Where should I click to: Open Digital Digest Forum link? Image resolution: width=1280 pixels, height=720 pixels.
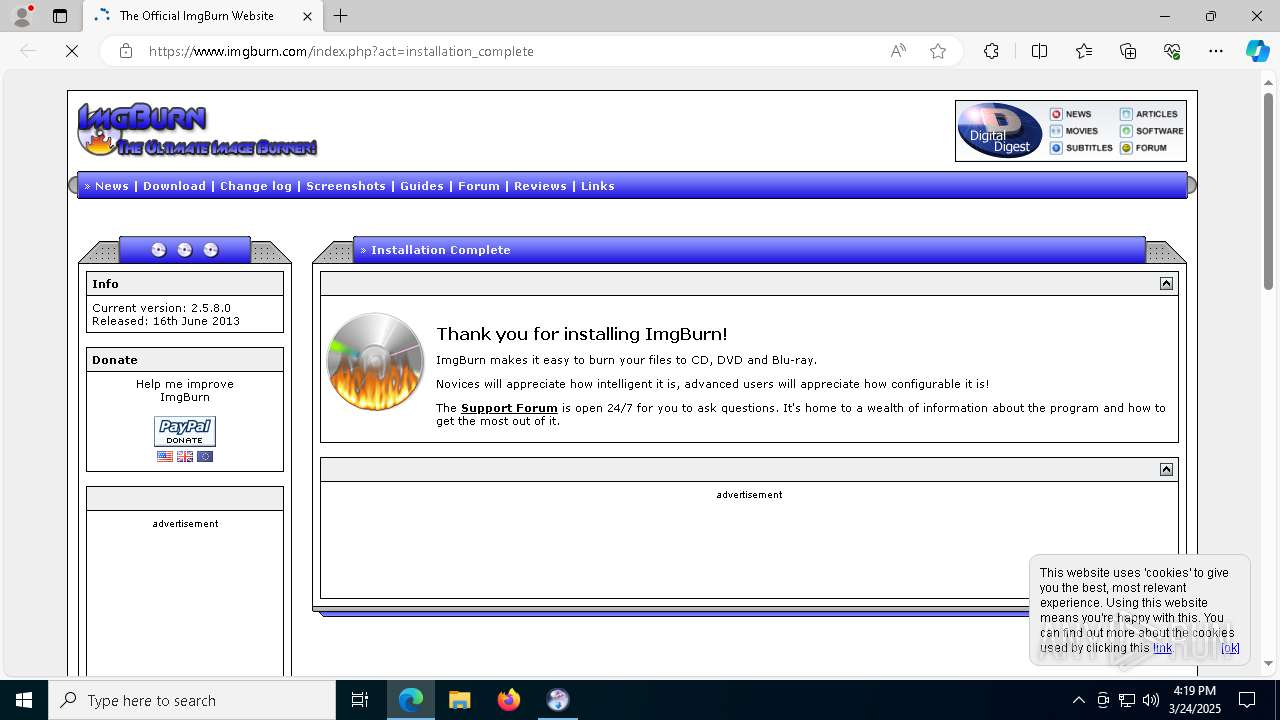(x=1143, y=148)
